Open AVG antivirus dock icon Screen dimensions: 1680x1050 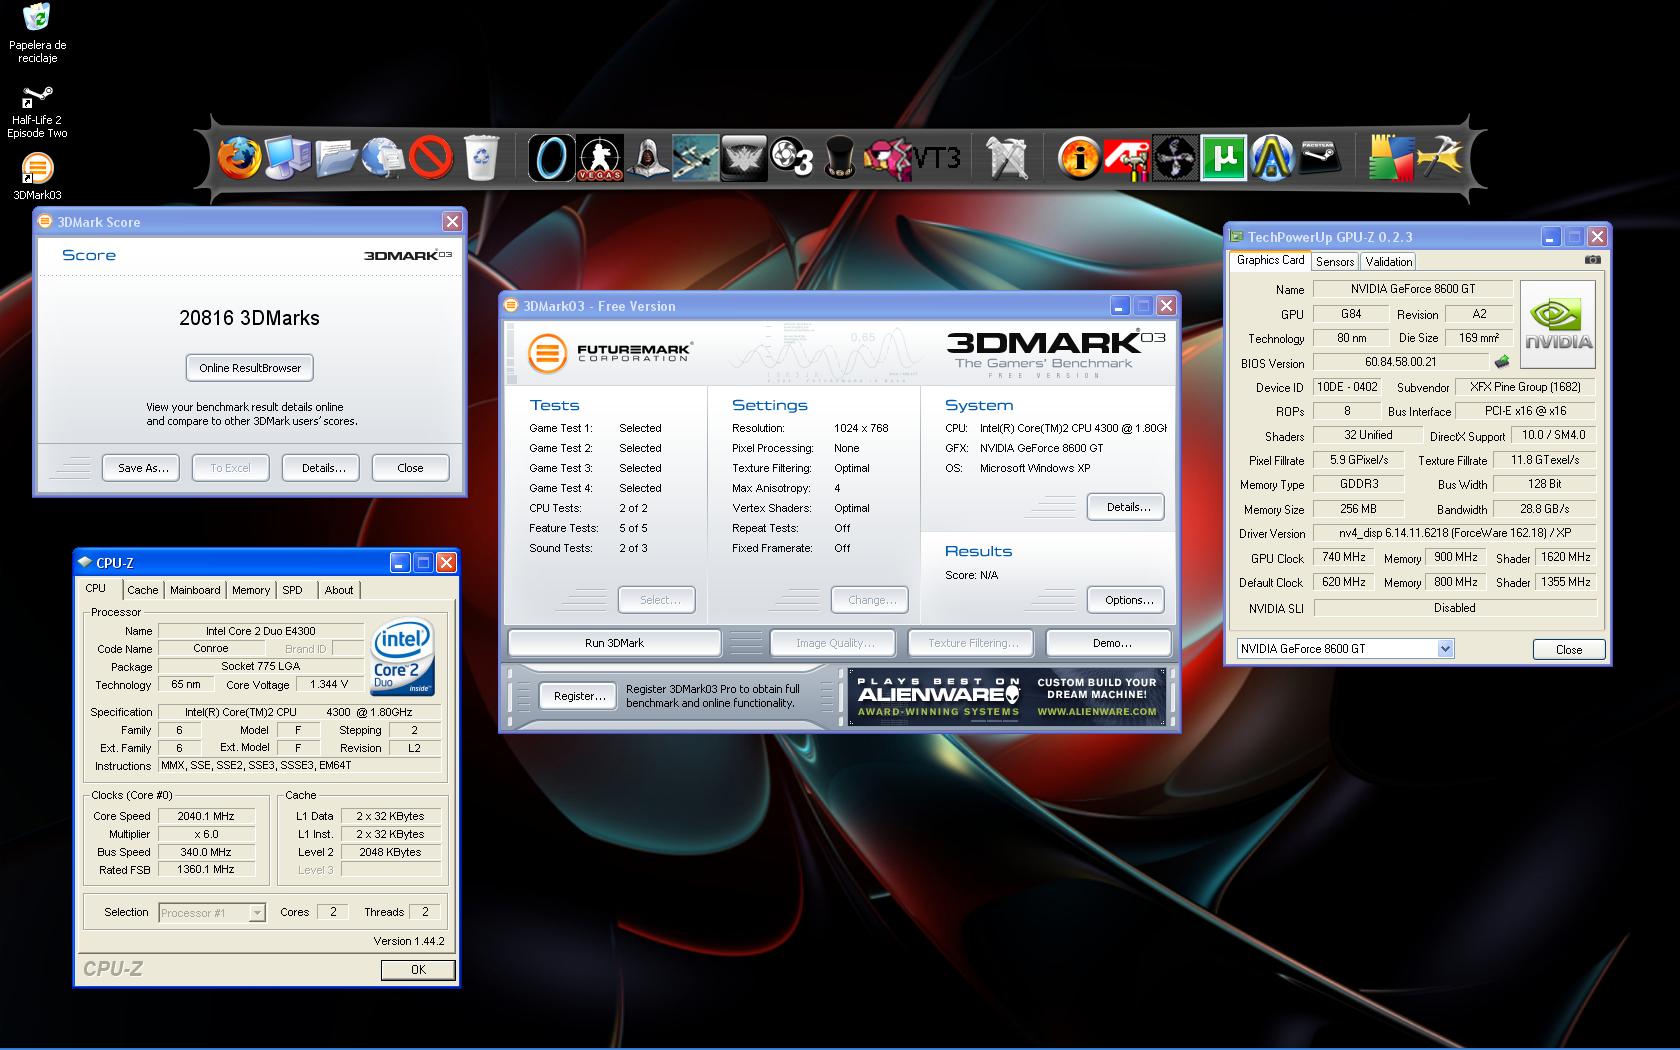coord(1393,158)
